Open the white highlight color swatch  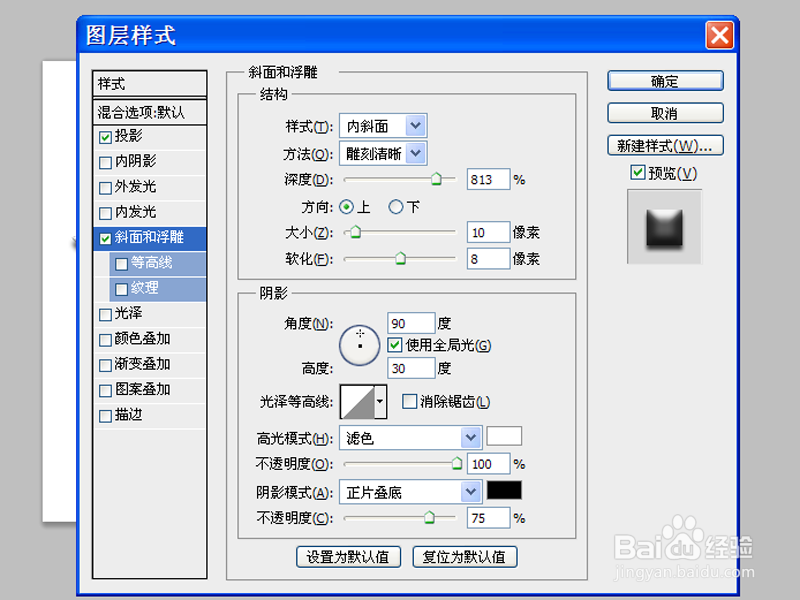pyautogui.click(x=504, y=436)
